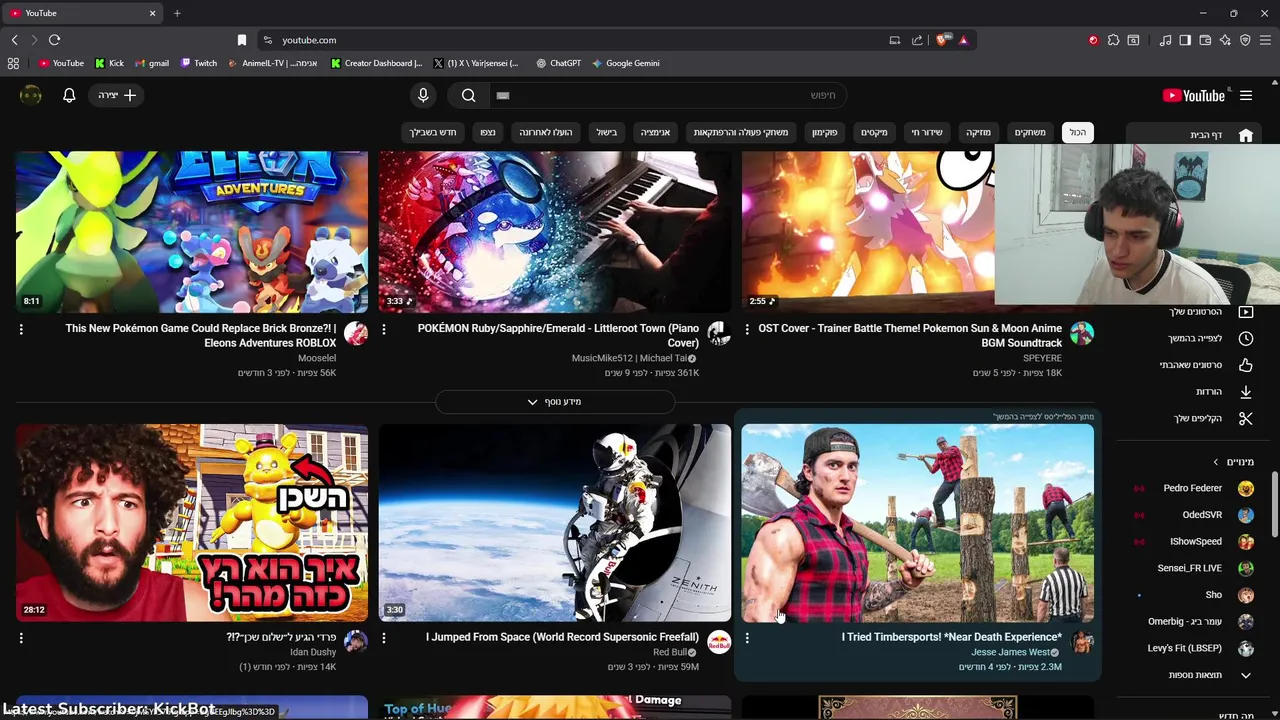Open the Idan Dushy video thumbnail
Image resolution: width=1280 pixels, height=720 pixels.
(x=192, y=523)
